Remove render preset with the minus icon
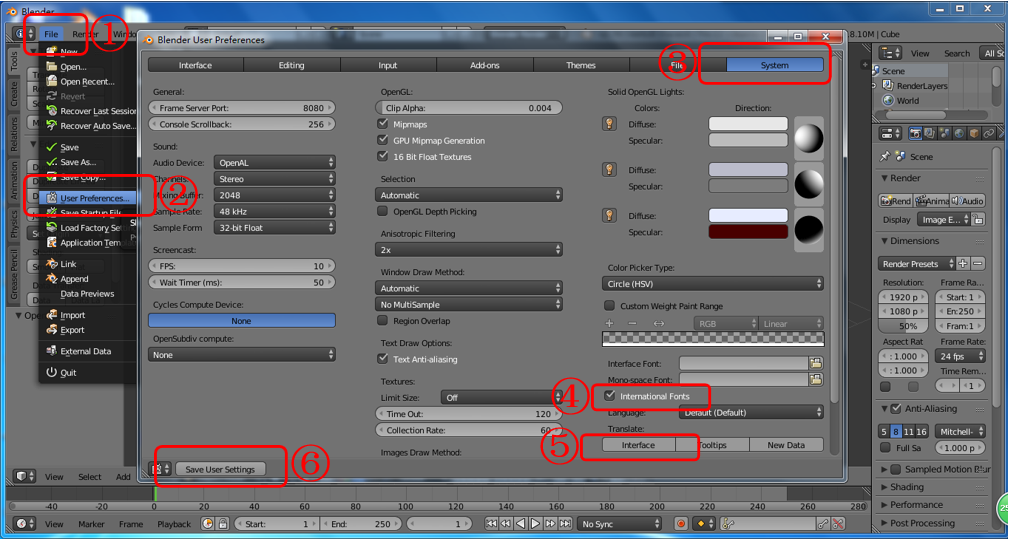This screenshot has width=1009, height=539. 977,264
